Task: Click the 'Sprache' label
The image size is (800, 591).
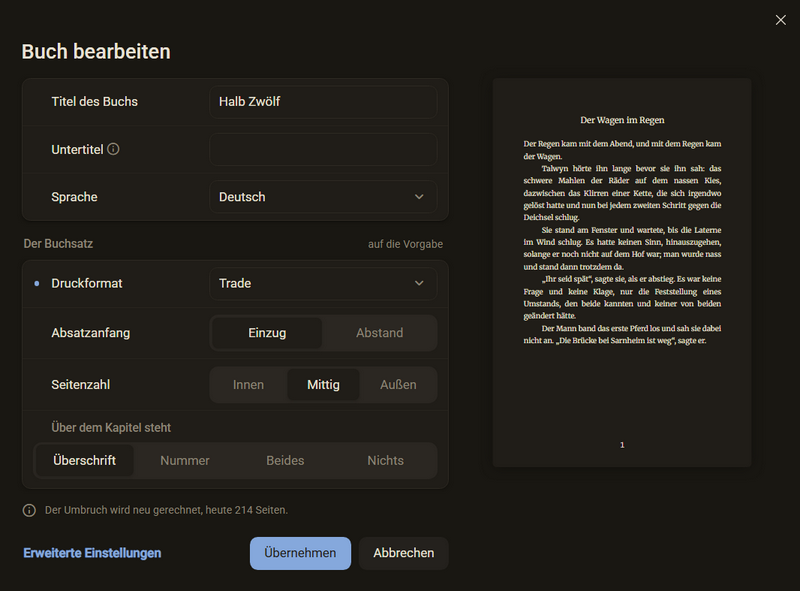Action: coord(74,197)
